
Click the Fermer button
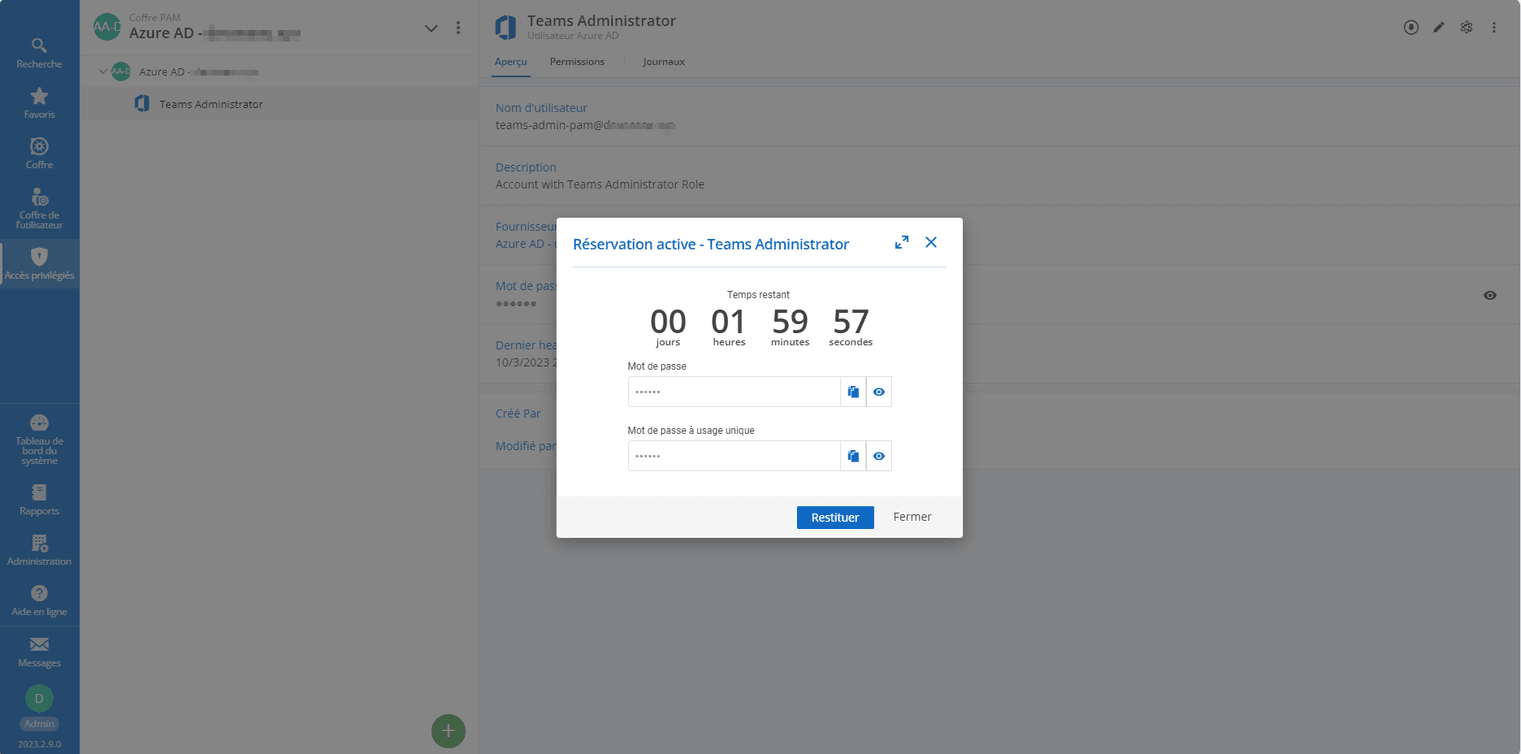point(912,517)
